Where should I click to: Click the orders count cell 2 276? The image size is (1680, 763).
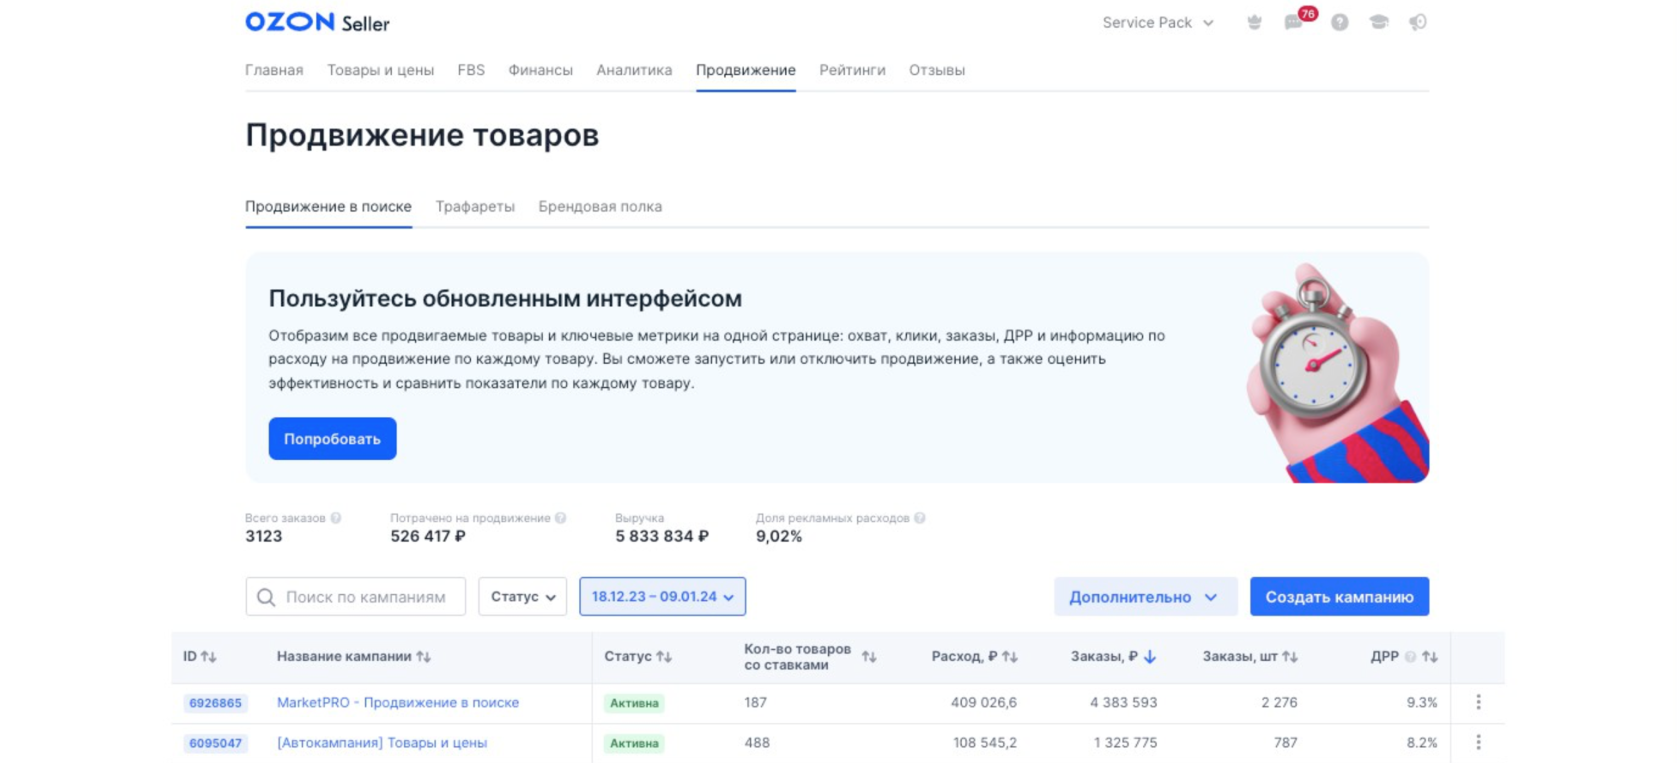tap(1279, 702)
